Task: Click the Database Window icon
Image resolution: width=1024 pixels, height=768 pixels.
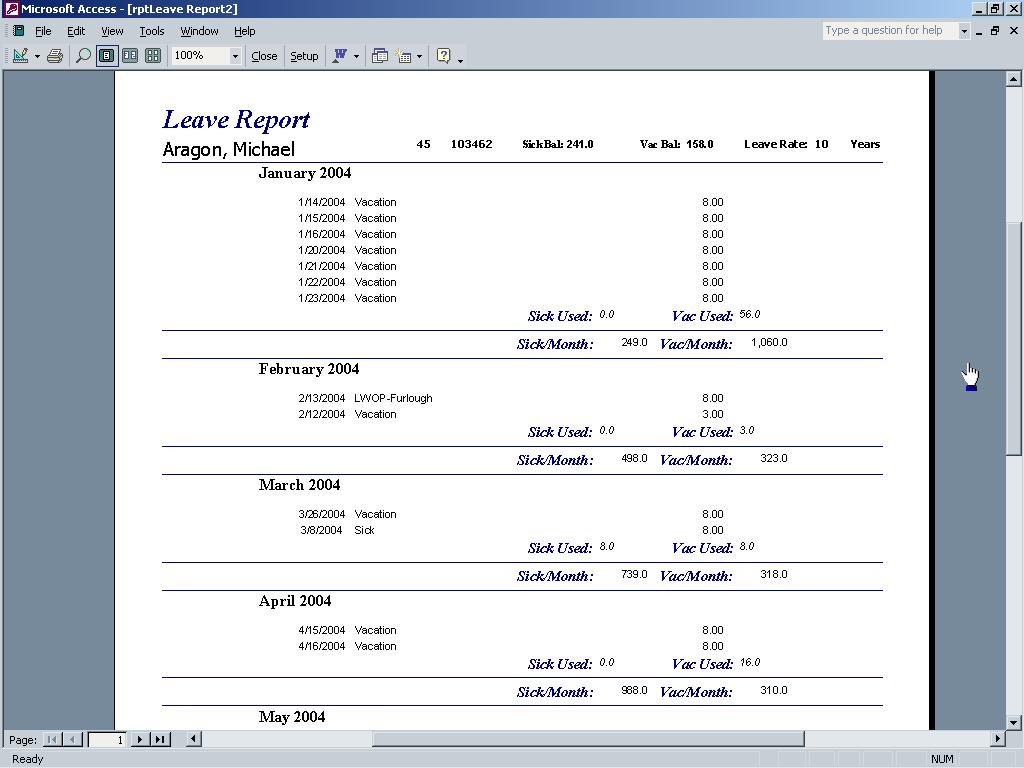Action: (380, 56)
